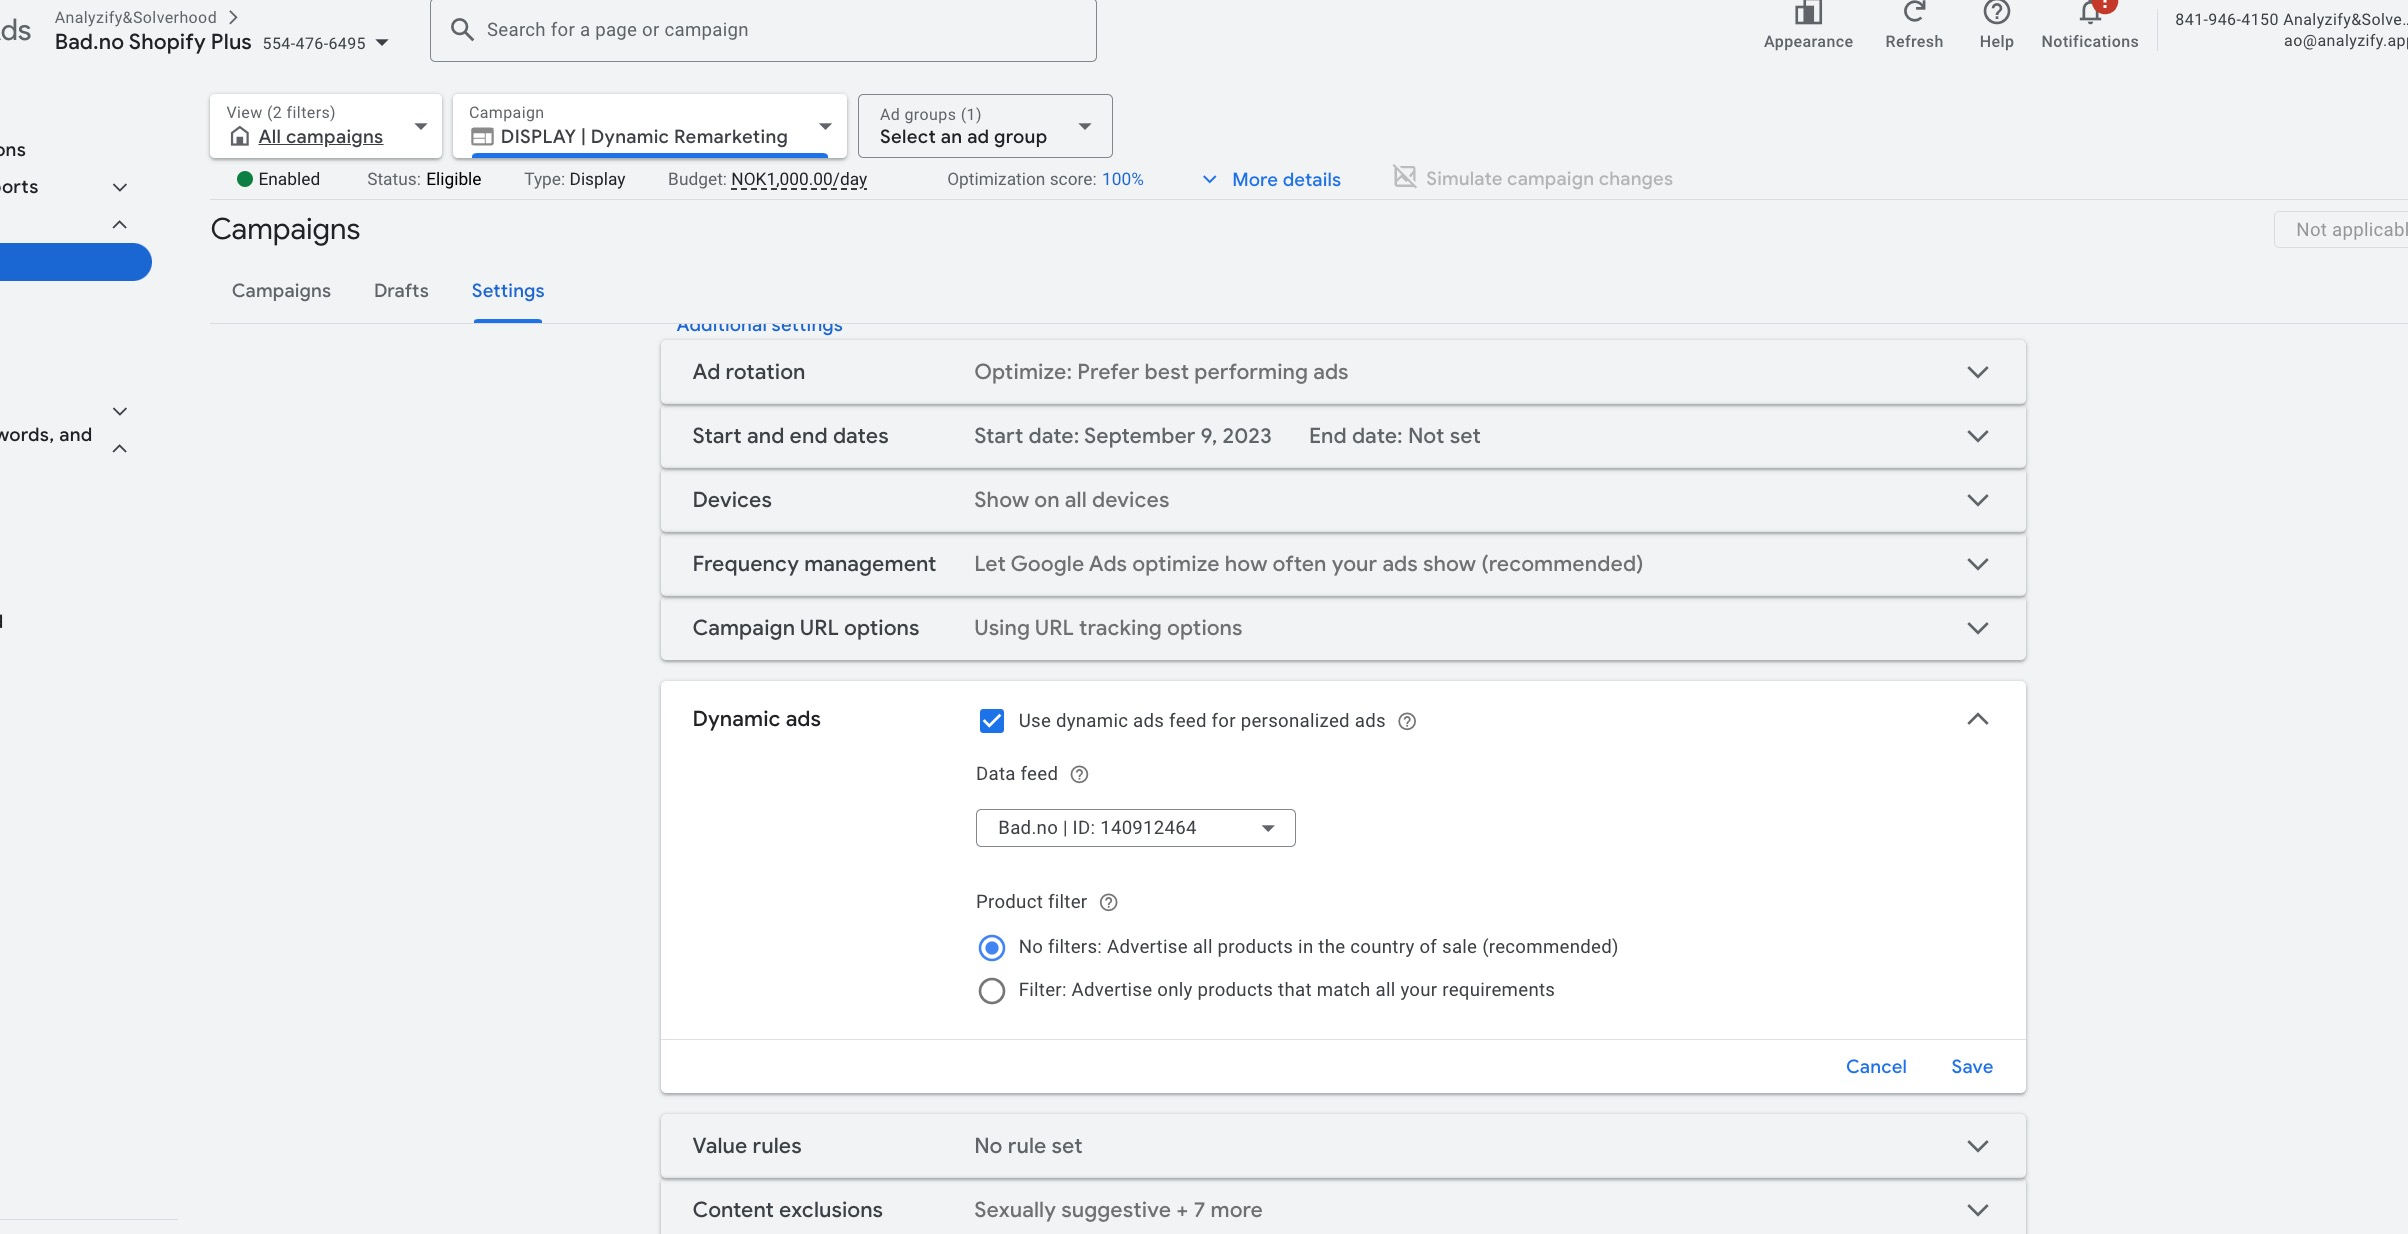Viewport: 2408px width, 1234px height.
Task: Click 'Status: Eligible' text
Action: pos(424,180)
